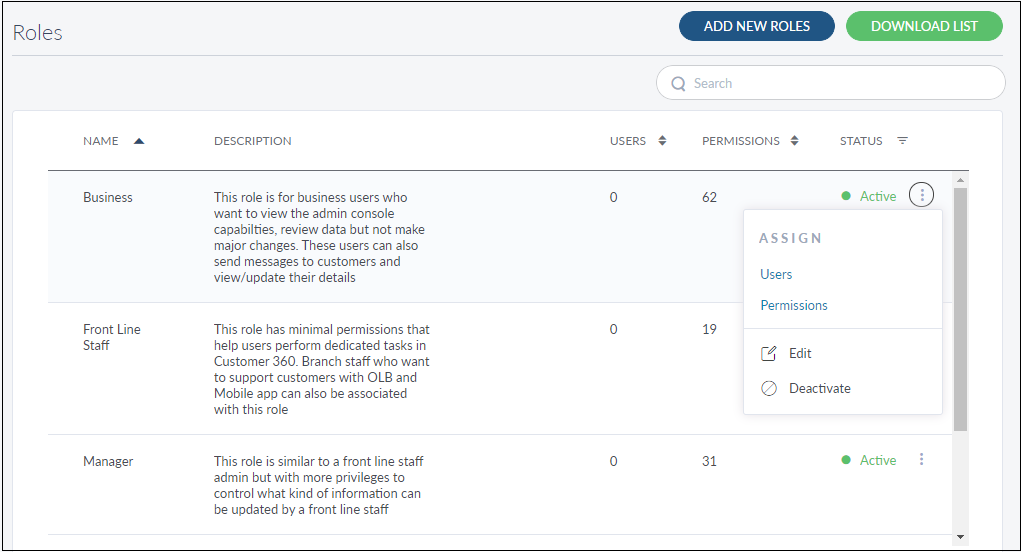This screenshot has height=552, width=1021.
Task: Click the Download List button
Action: [923, 26]
